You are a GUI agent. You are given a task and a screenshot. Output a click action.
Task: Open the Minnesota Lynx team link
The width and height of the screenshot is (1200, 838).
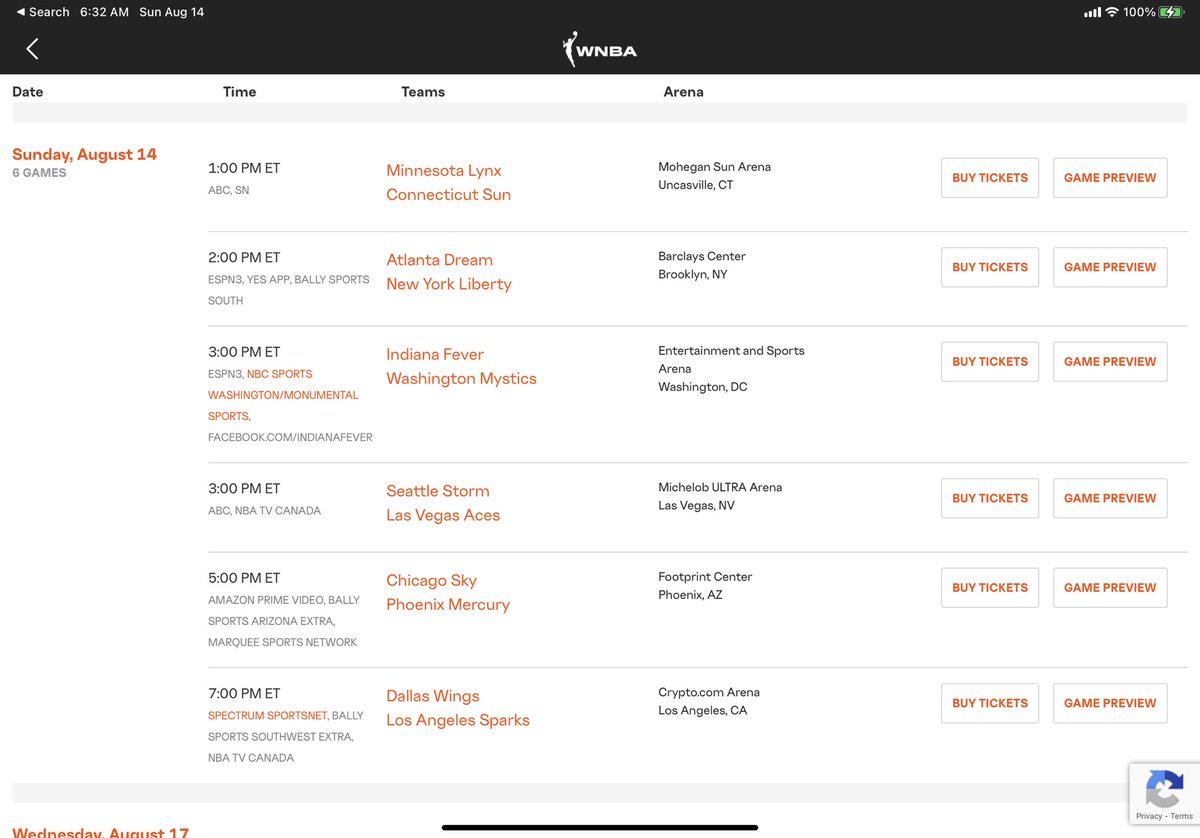coord(444,170)
